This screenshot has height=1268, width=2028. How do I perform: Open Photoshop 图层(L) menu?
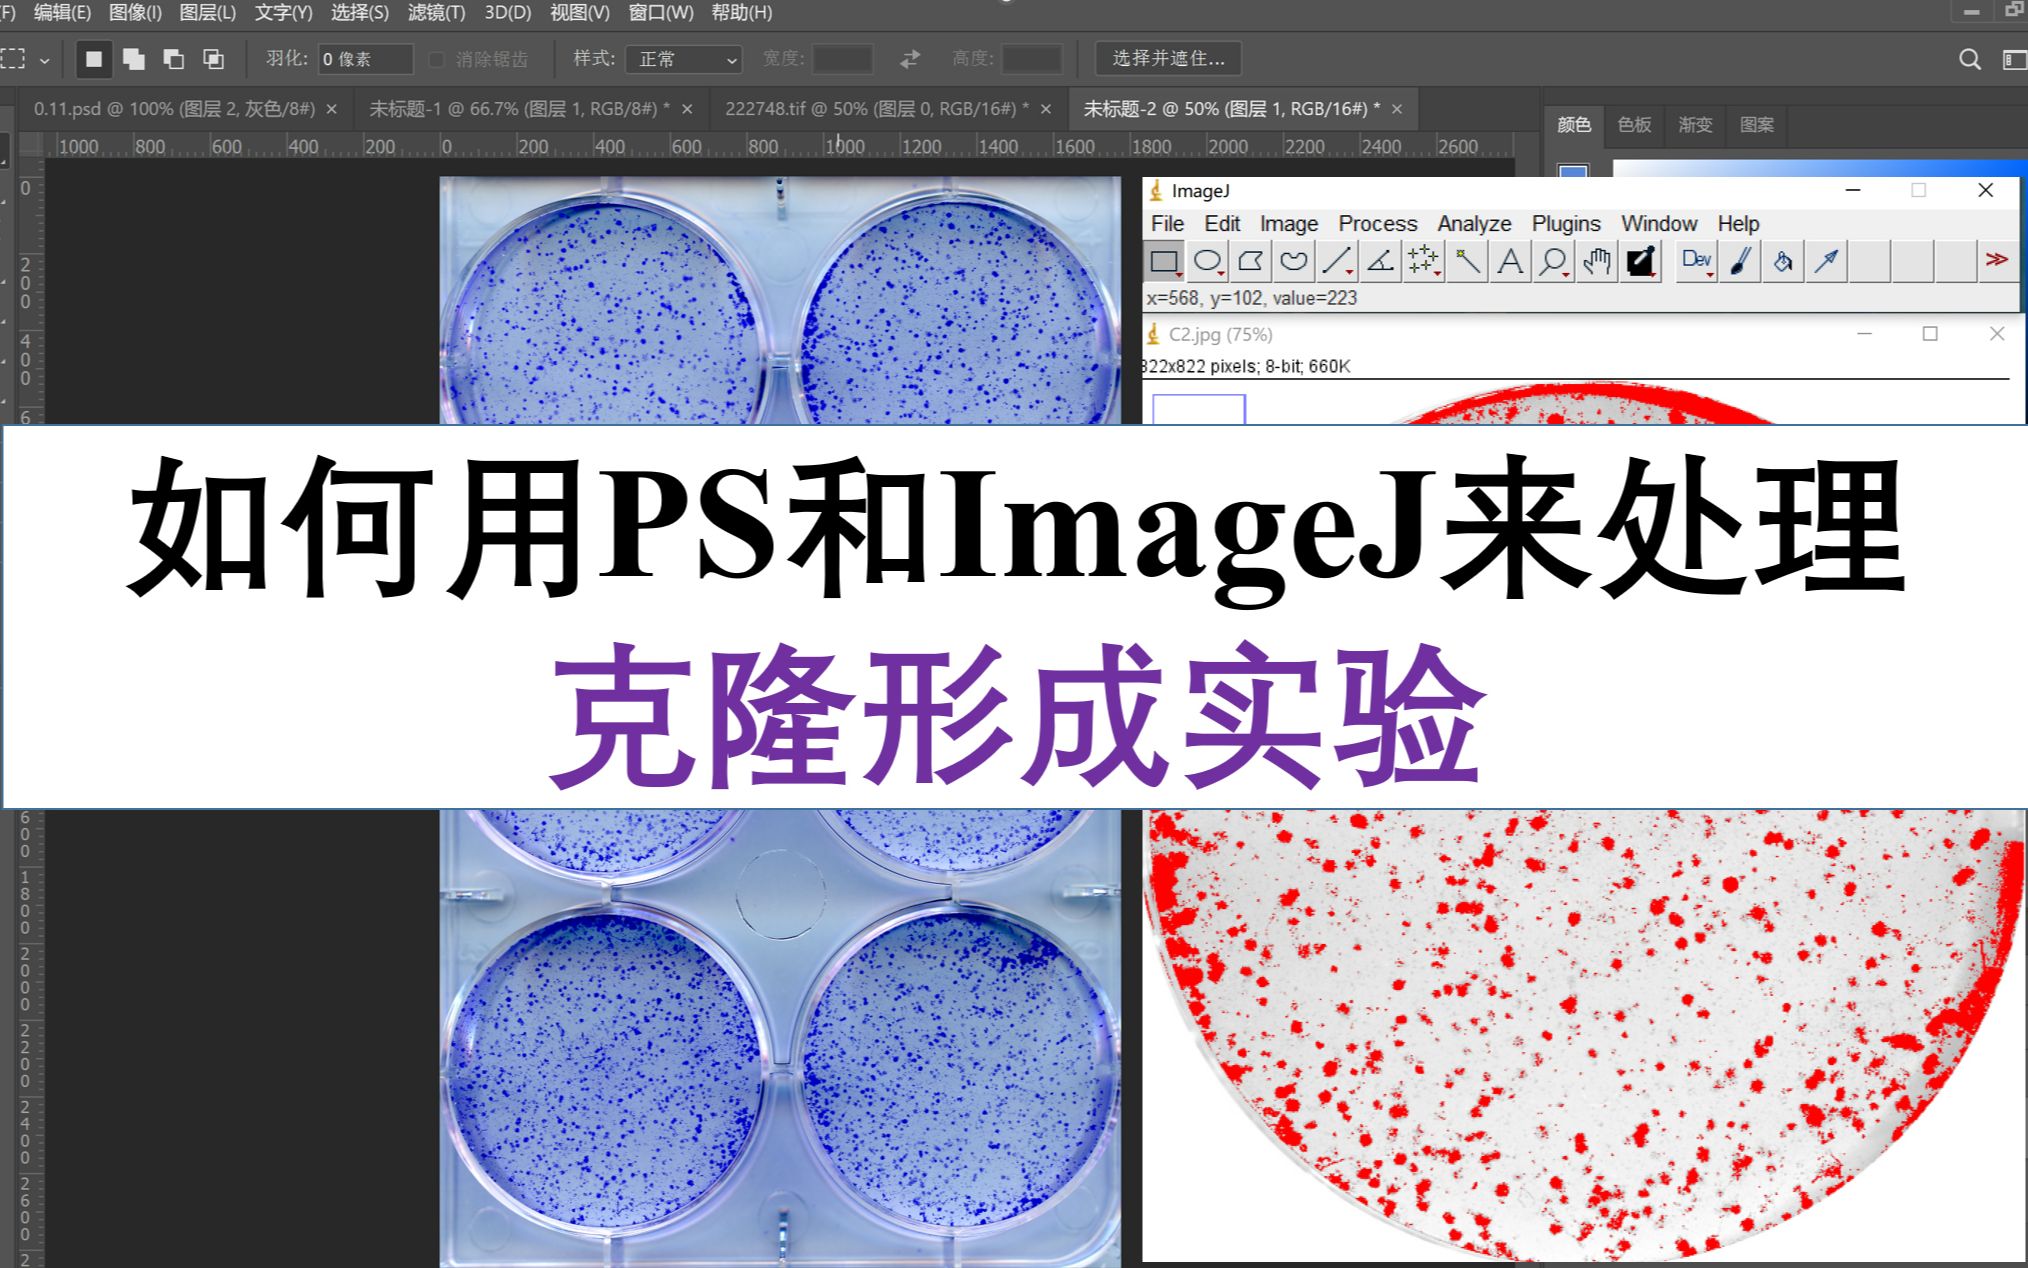click(x=208, y=13)
